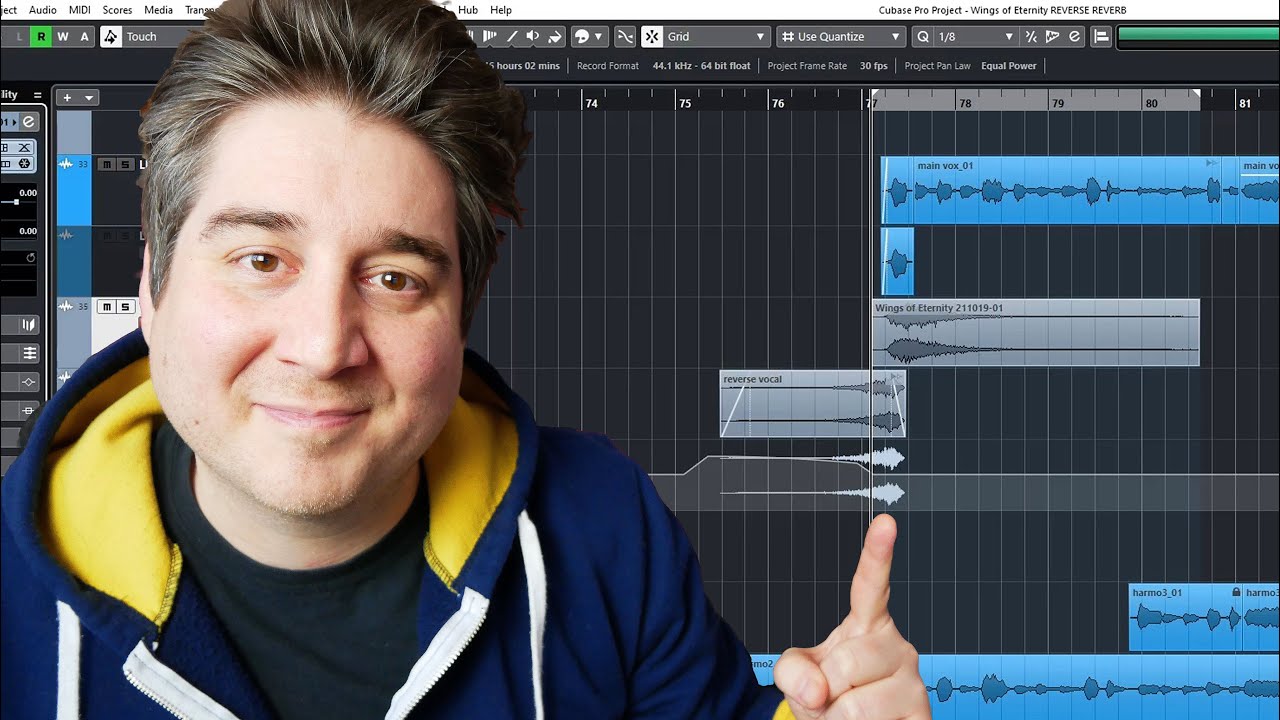Toggle the iterative quantize percent icon
Image resolution: width=1280 pixels, height=720 pixels.
coord(1031,36)
